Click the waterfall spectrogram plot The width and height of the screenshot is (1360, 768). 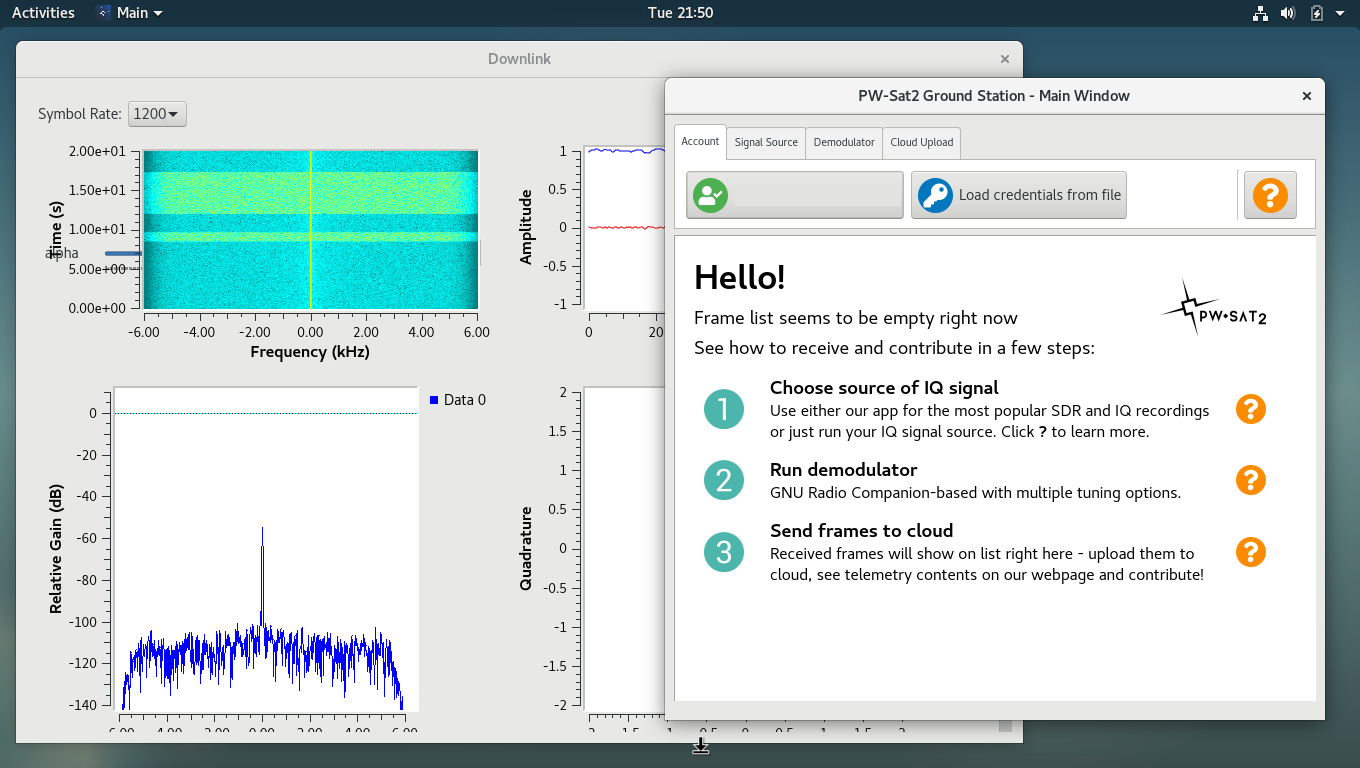point(310,230)
